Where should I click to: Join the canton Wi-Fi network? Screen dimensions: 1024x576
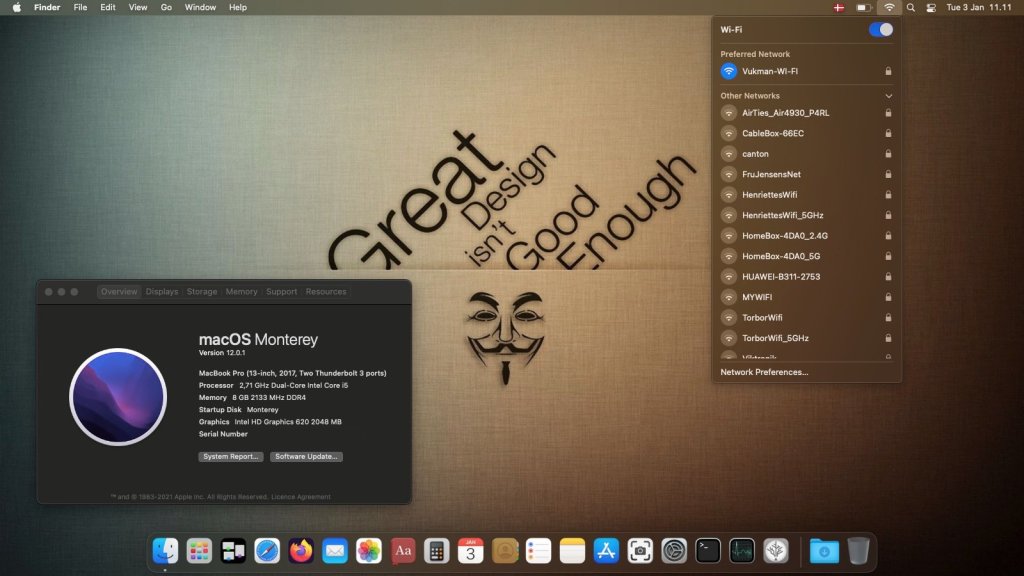(x=755, y=154)
